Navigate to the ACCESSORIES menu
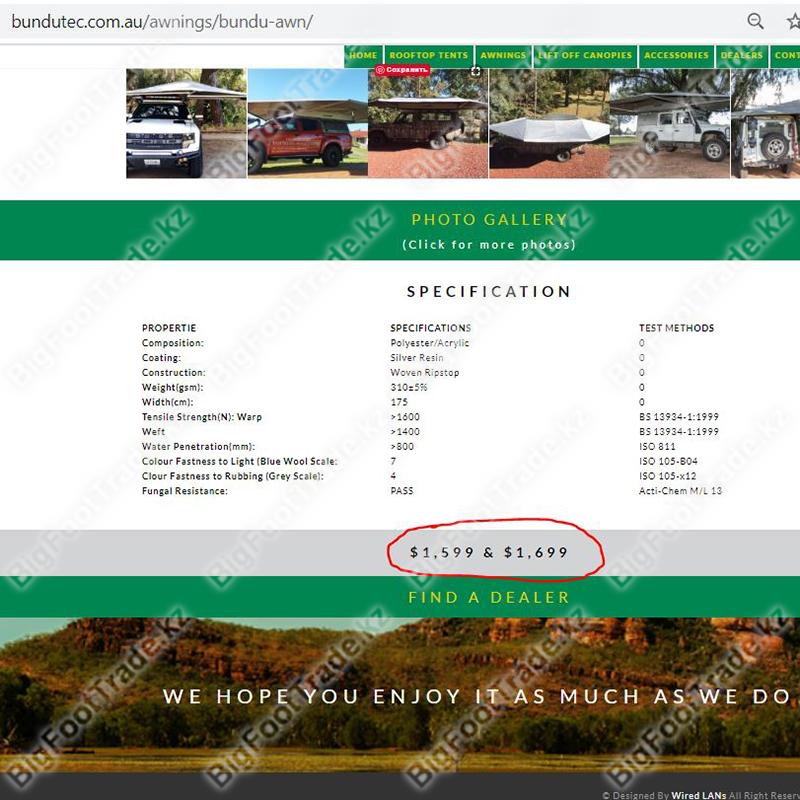 [676, 56]
